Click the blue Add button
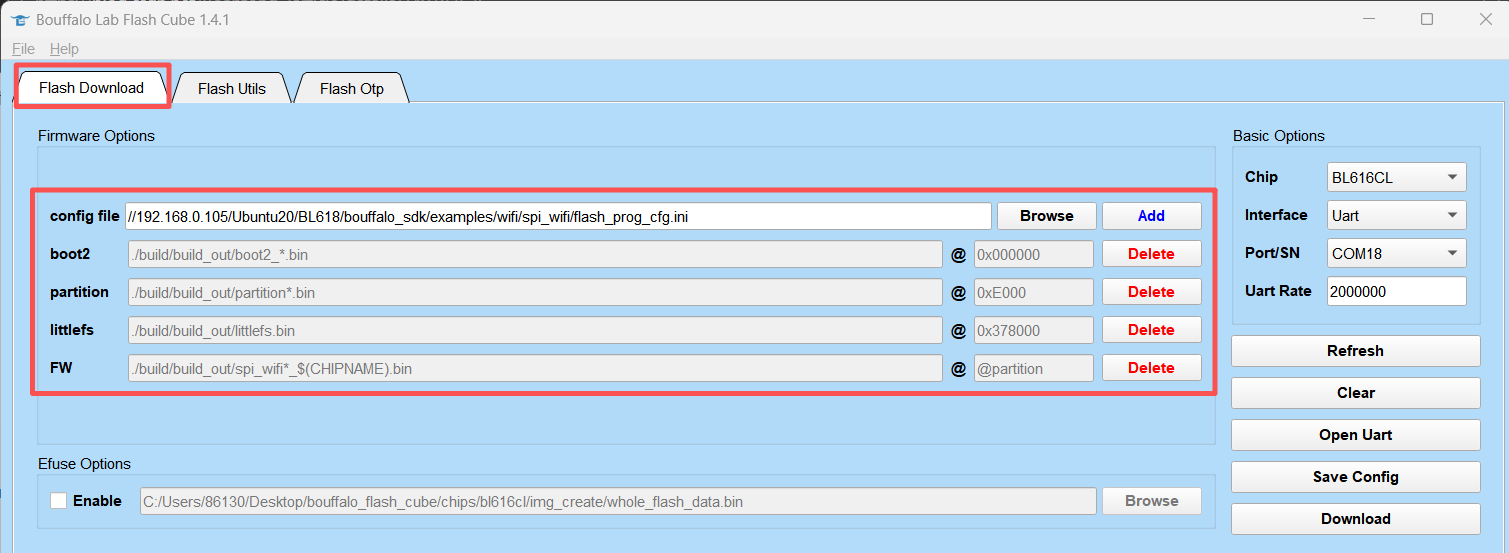The height and width of the screenshot is (553, 1509). pyautogui.click(x=1152, y=216)
